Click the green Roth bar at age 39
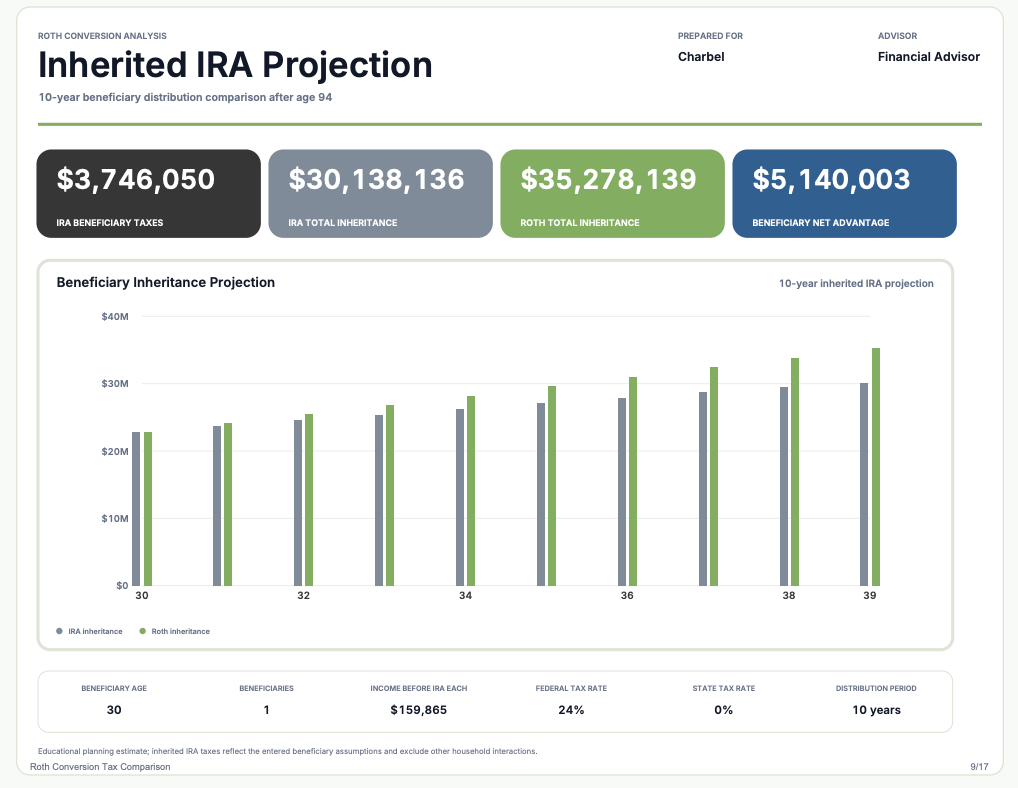Viewport: 1018px width, 788px height. (x=876, y=467)
